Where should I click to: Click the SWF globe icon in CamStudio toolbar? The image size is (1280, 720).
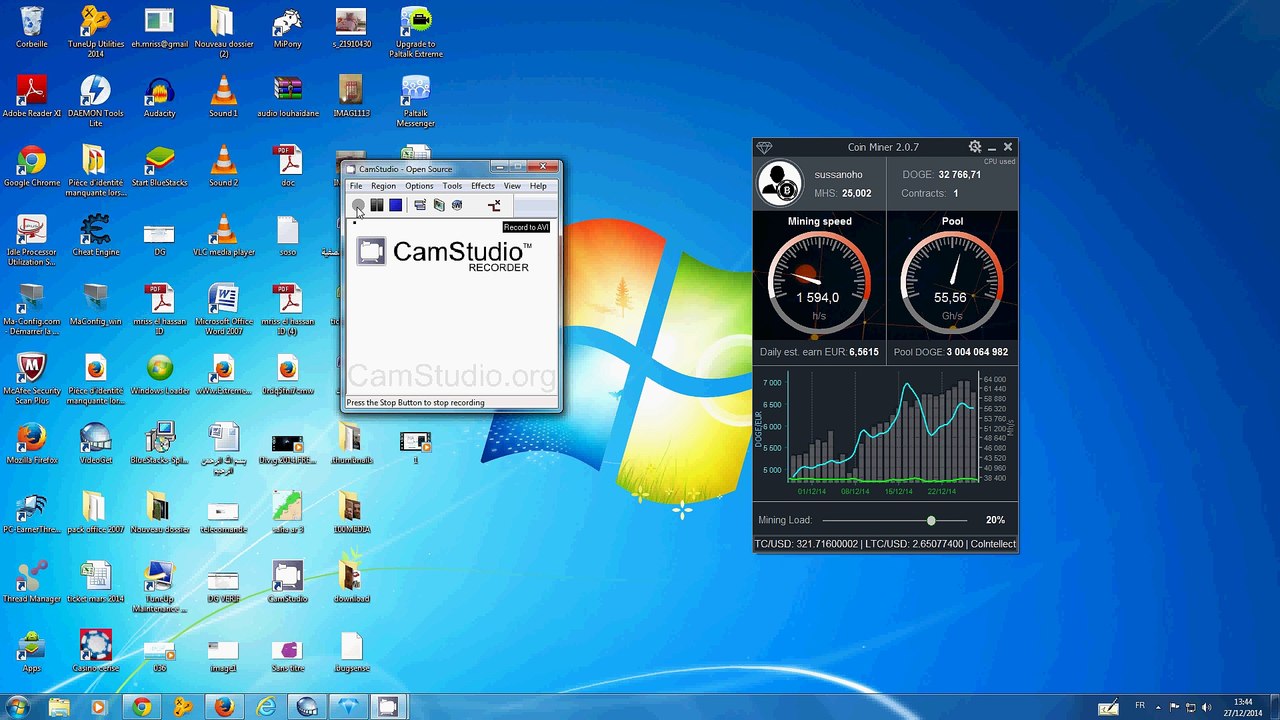pos(457,205)
